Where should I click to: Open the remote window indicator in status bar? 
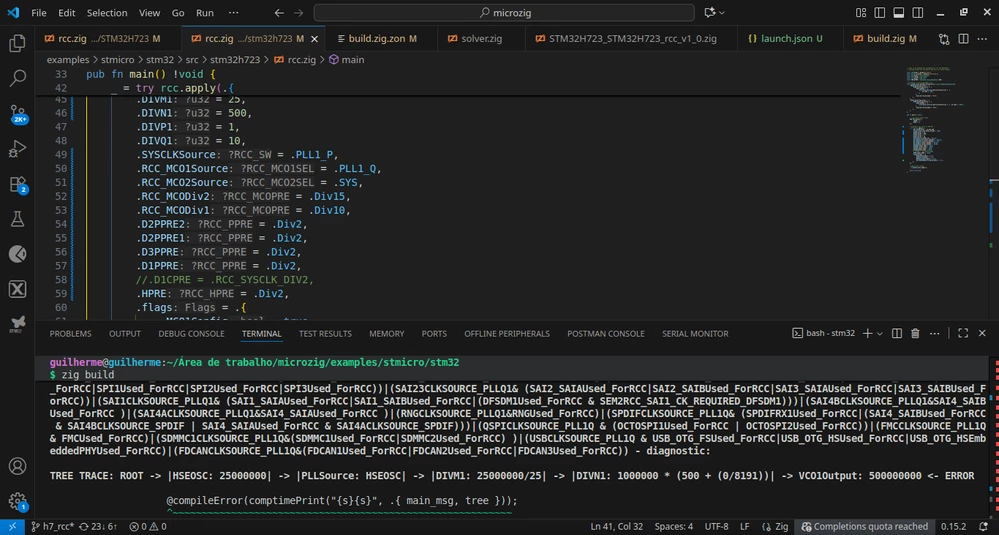13,527
